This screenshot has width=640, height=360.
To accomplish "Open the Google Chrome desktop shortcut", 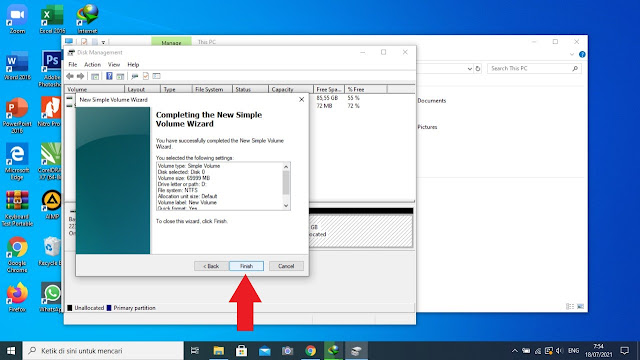I will [17, 254].
